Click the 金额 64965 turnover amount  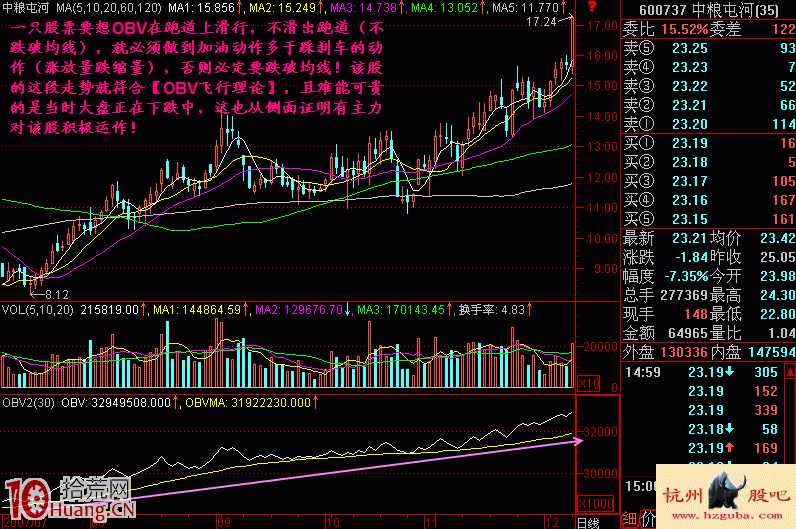coord(665,333)
